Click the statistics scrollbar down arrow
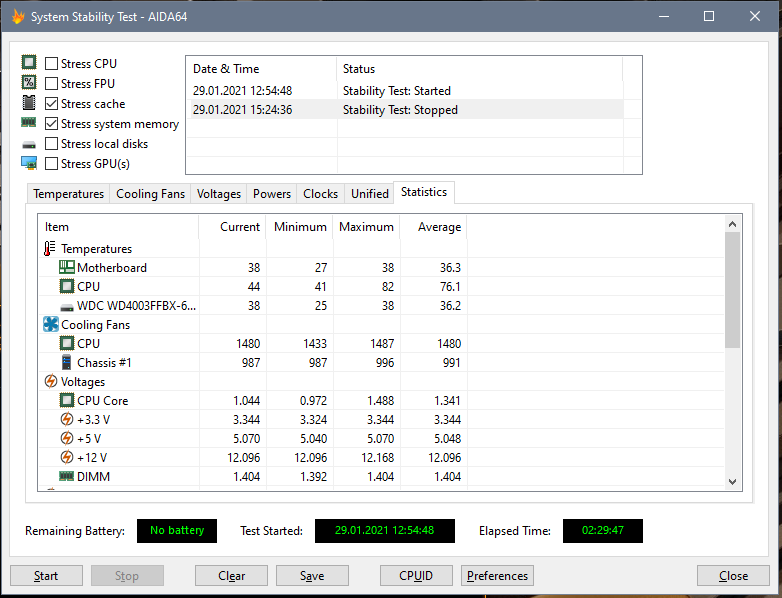782x598 pixels. click(732, 481)
